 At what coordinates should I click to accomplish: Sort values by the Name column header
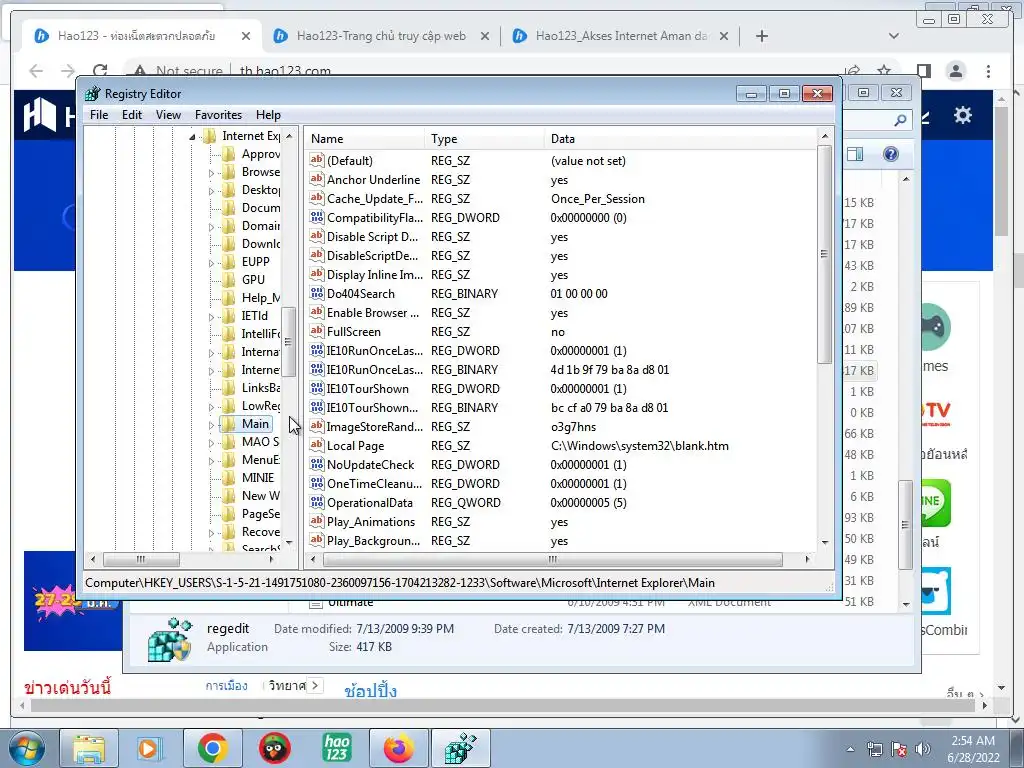click(365, 138)
